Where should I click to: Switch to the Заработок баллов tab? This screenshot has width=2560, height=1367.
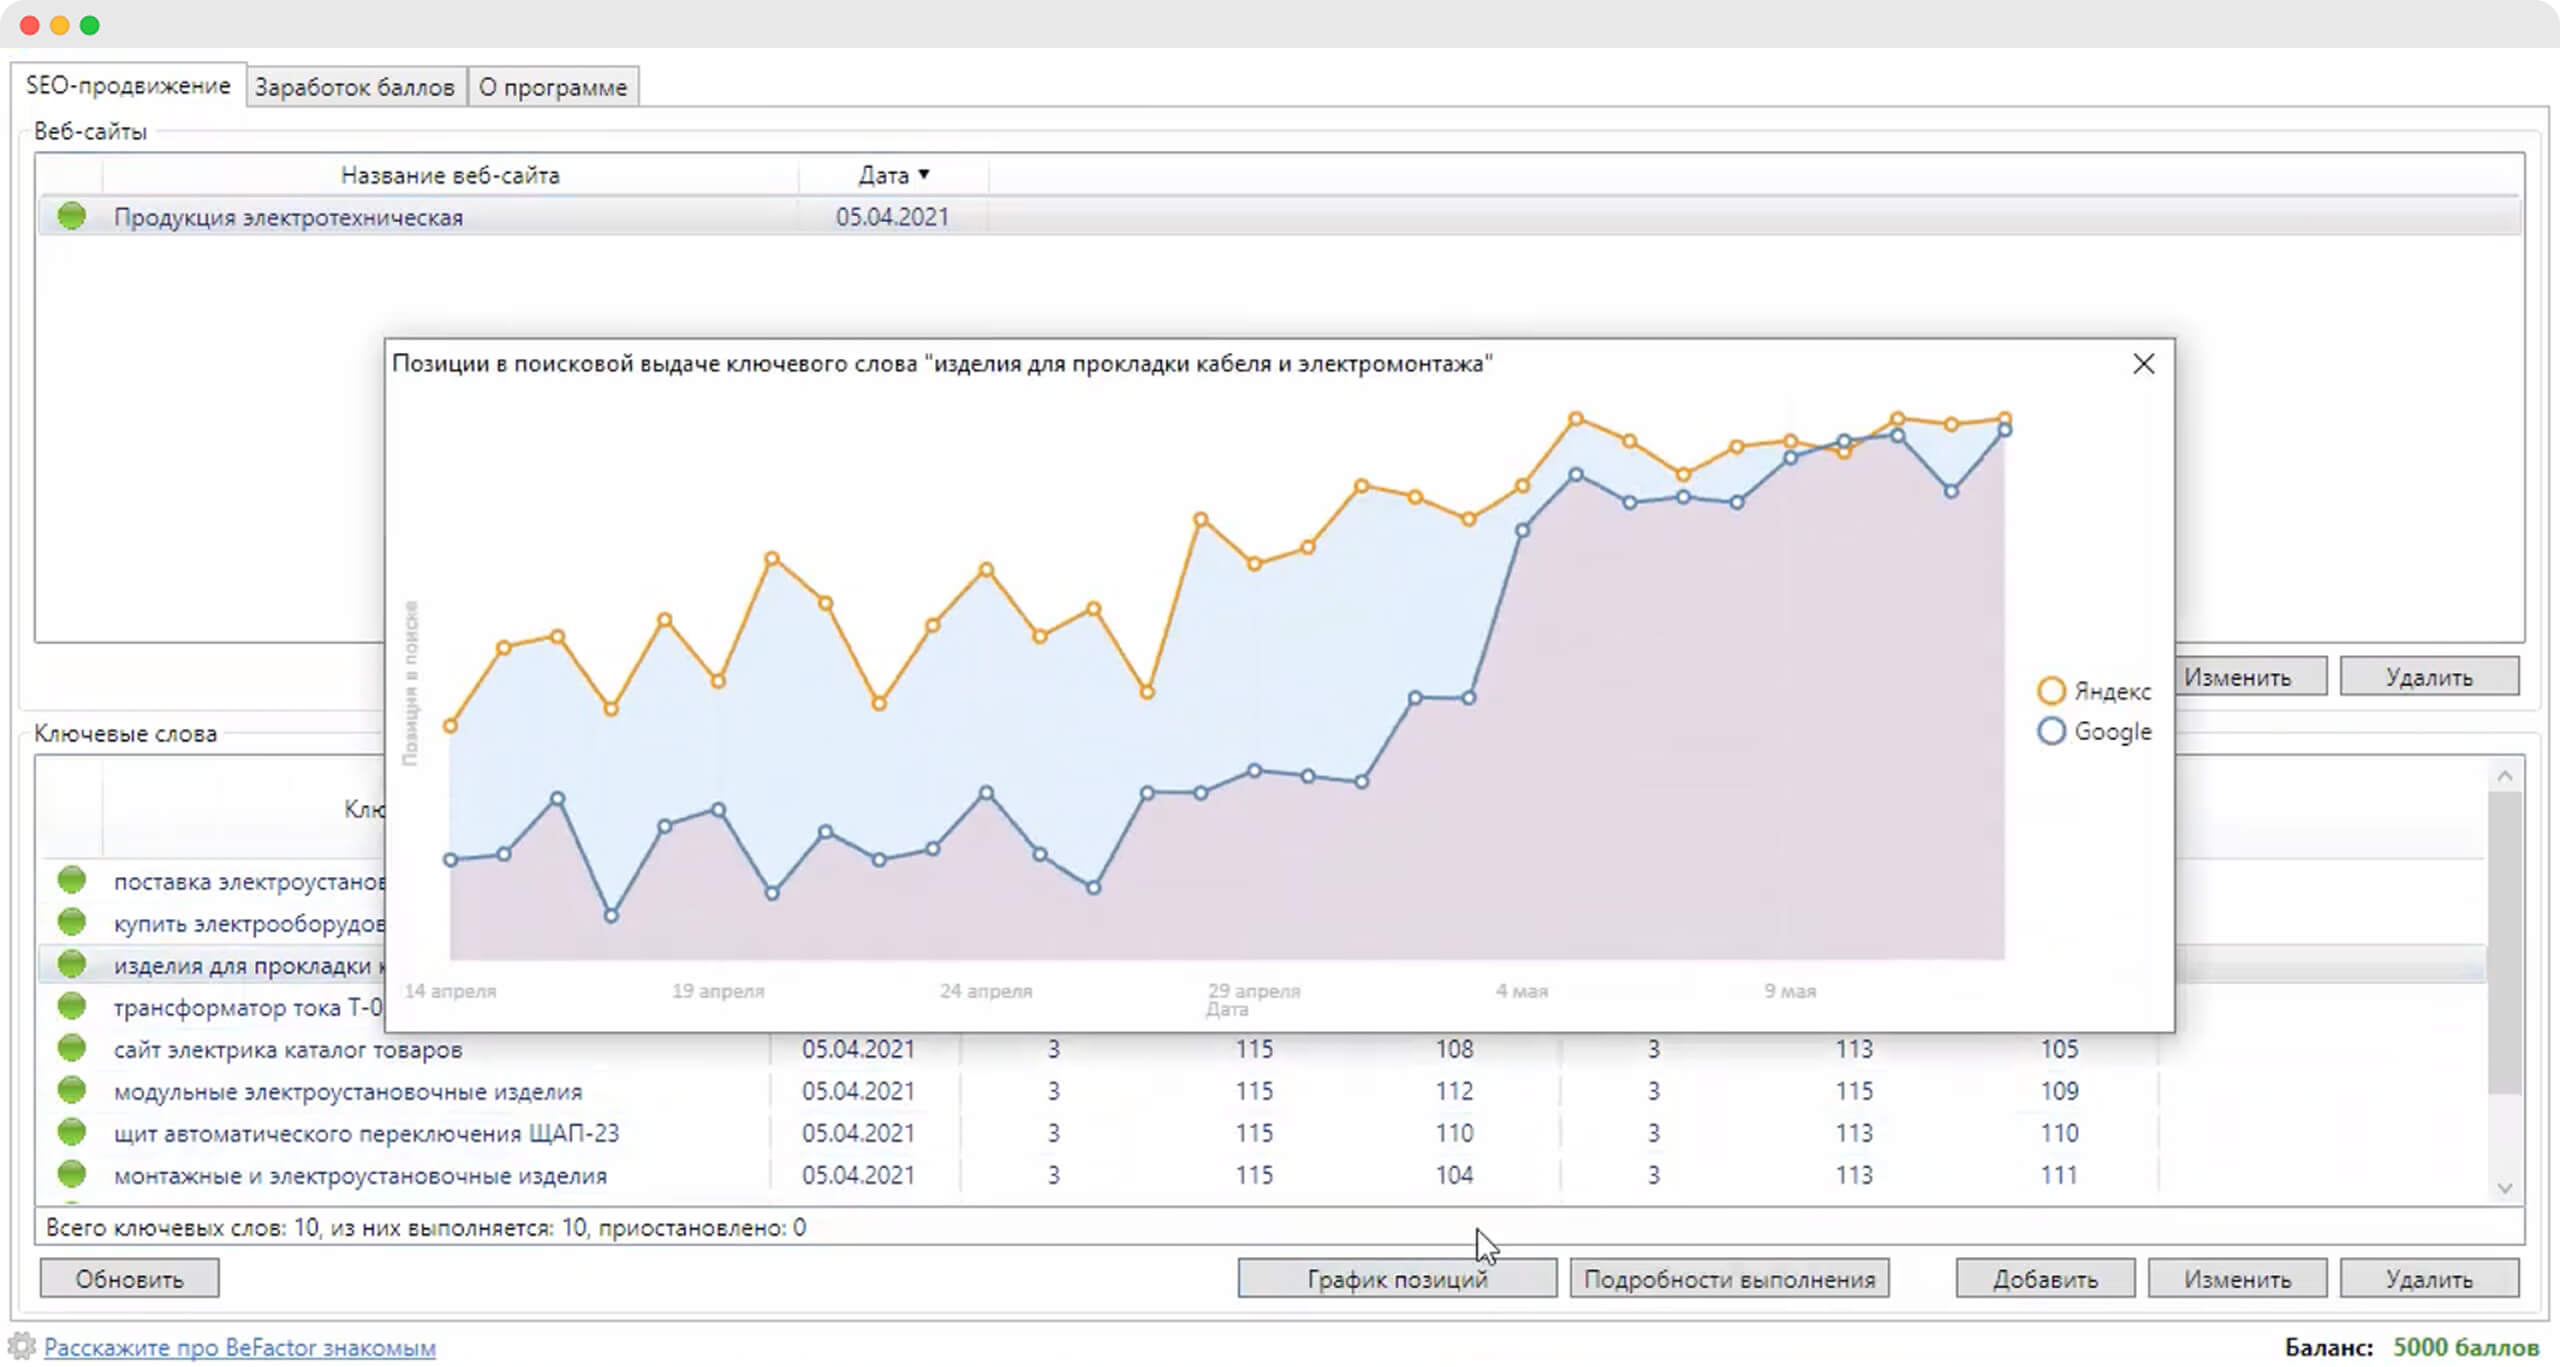355,87
